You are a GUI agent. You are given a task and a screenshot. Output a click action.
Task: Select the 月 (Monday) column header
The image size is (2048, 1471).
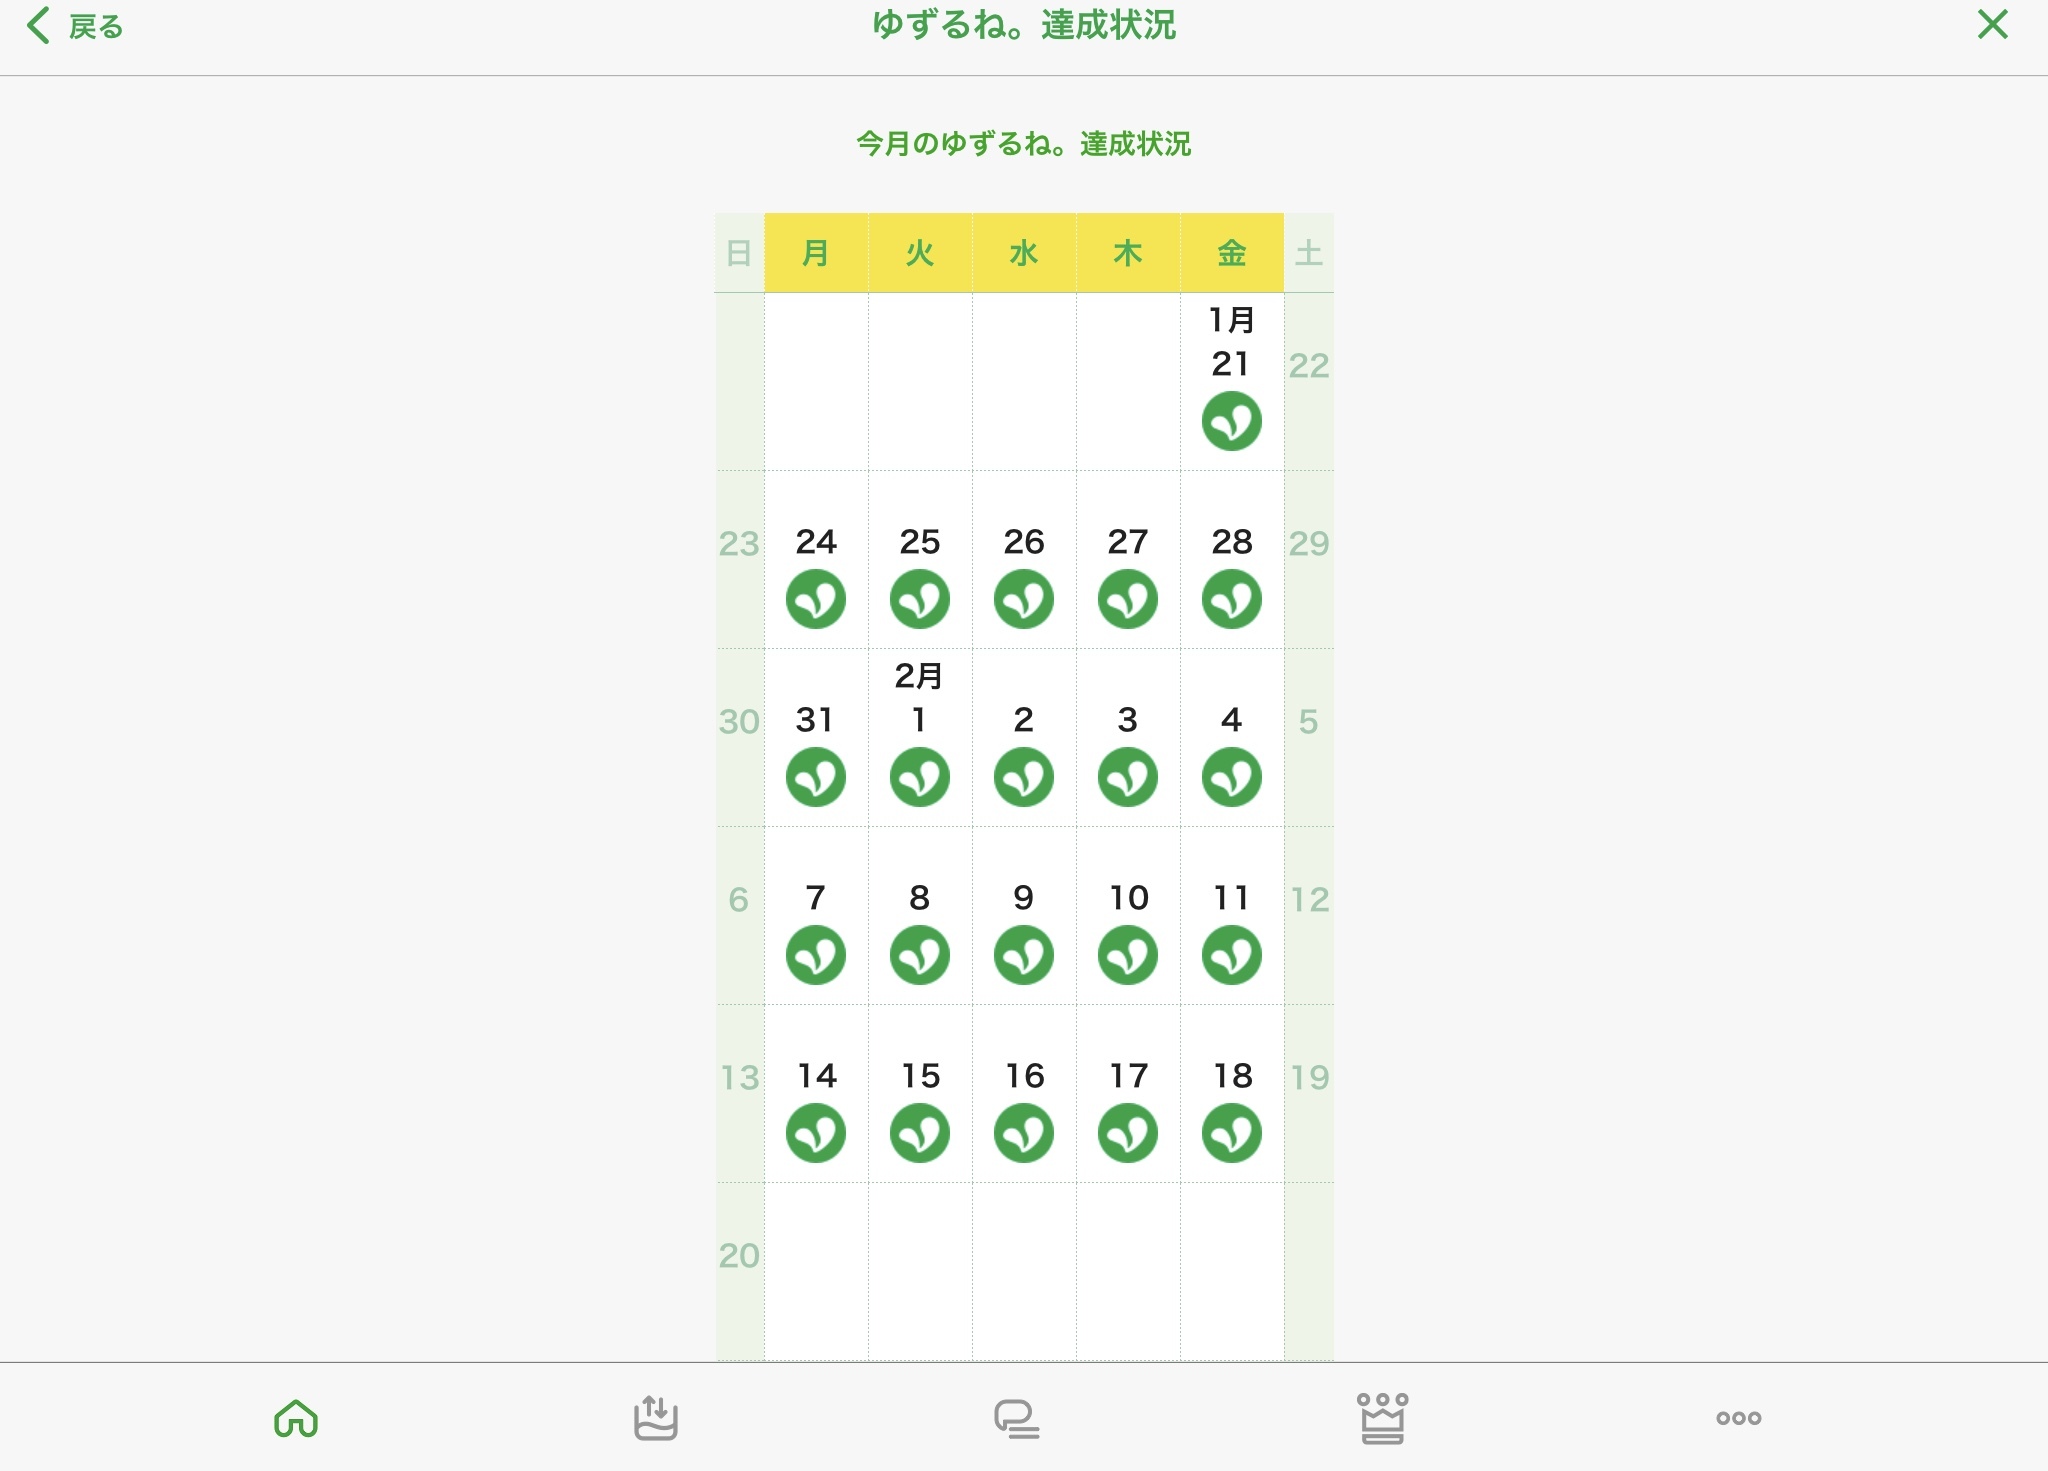pyautogui.click(x=815, y=253)
